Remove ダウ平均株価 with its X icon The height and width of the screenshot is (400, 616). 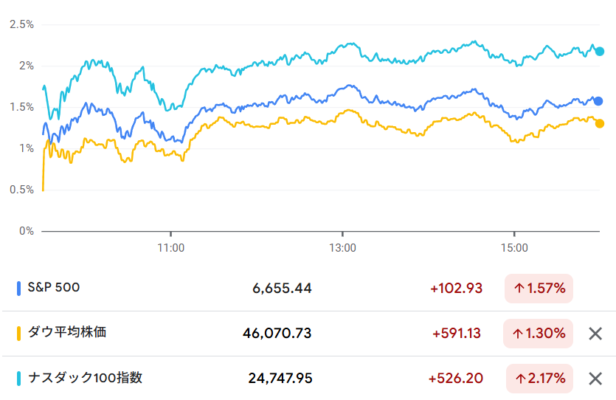coord(595,334)
